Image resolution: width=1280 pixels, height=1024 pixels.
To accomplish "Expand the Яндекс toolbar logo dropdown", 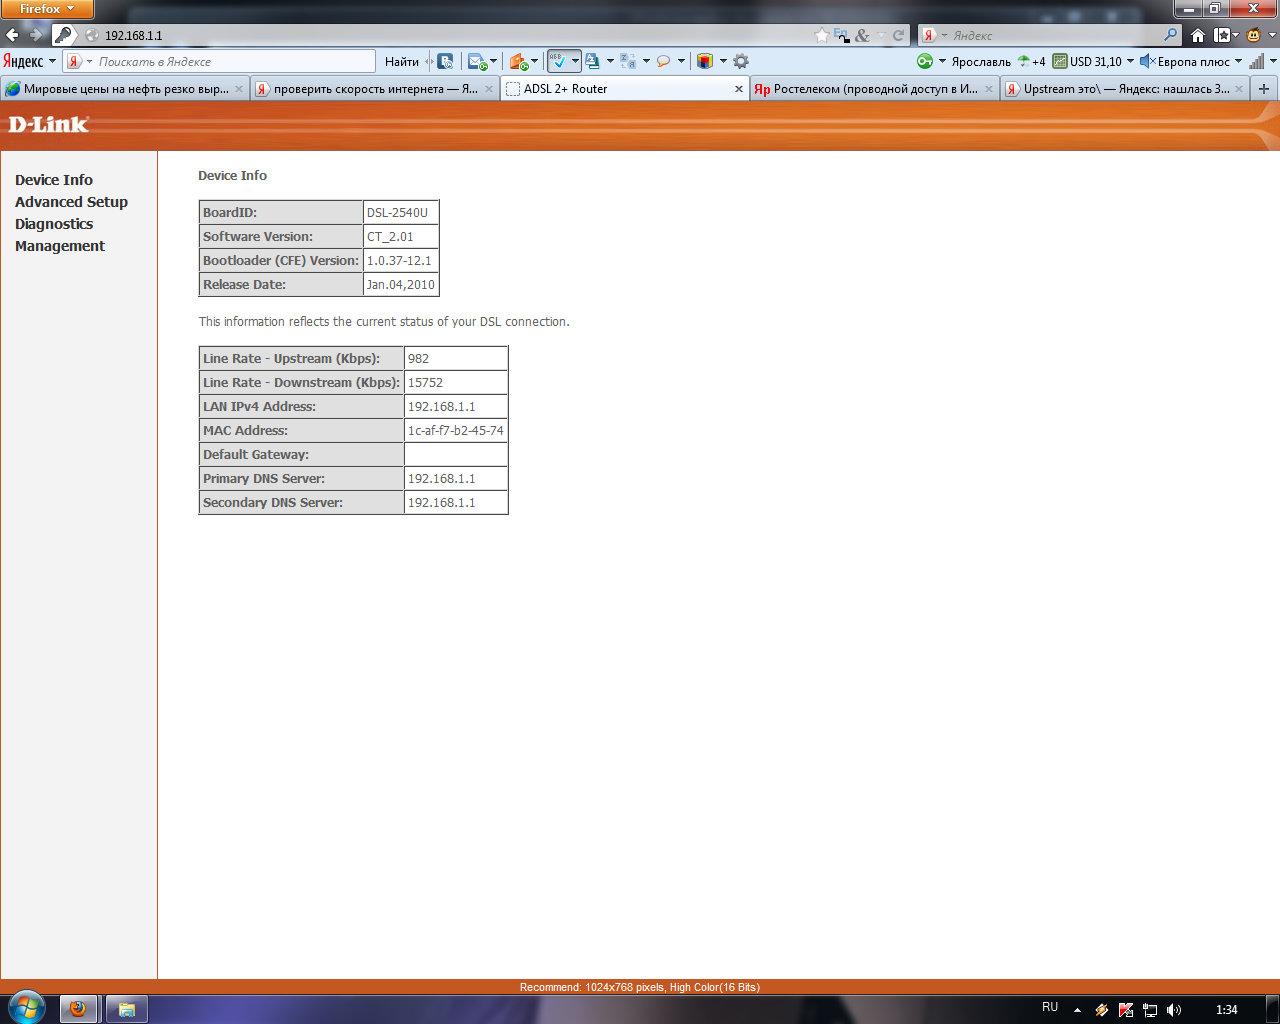I will 29,61.
